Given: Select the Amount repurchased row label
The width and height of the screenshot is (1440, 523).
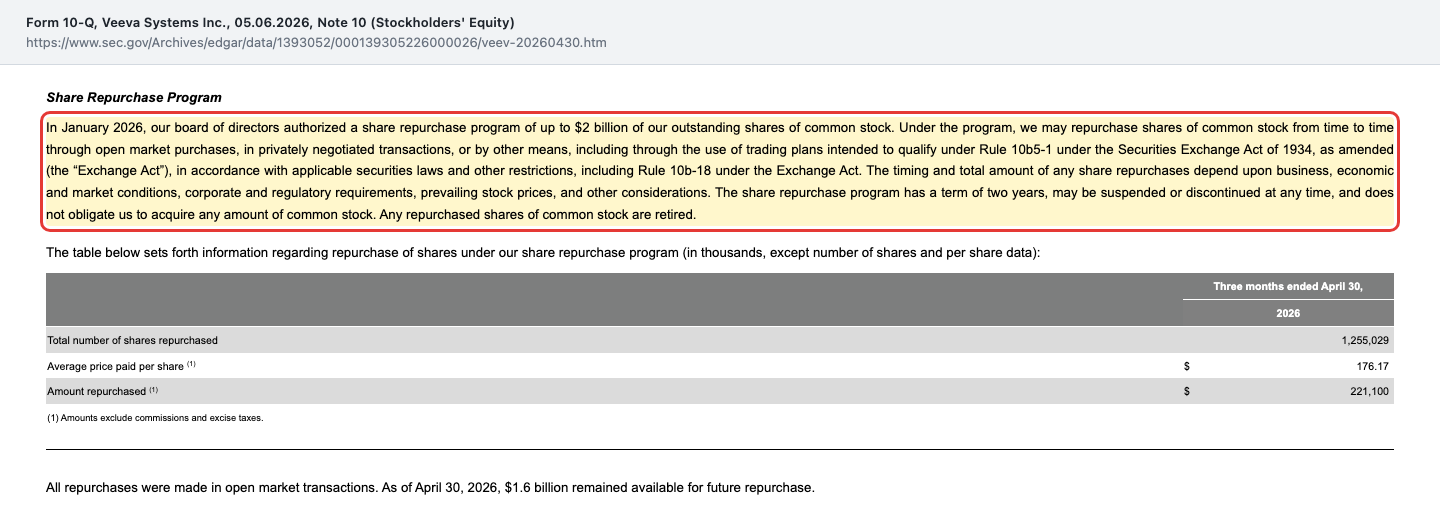Looking at the screenshot, I should click(x=96, y=391).
